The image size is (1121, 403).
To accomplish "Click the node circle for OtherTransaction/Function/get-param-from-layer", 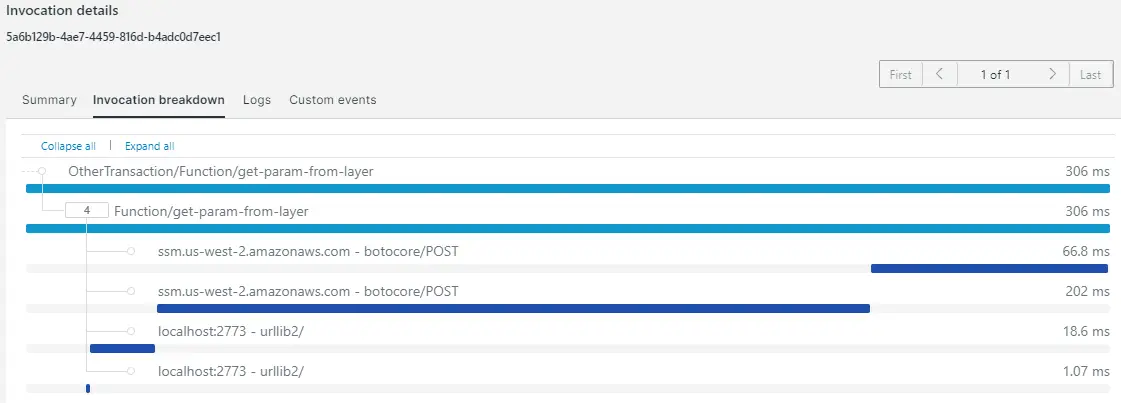I will 42,171.
